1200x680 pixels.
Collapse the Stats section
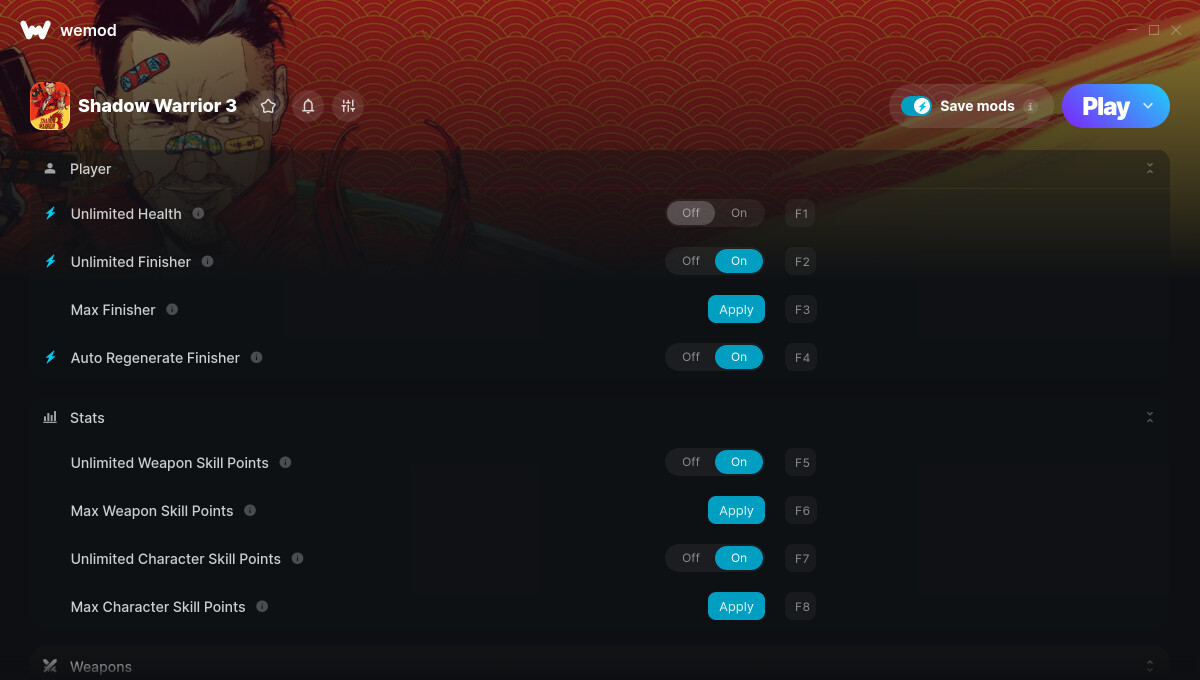pyautogui.click(x=1150, y=417)
